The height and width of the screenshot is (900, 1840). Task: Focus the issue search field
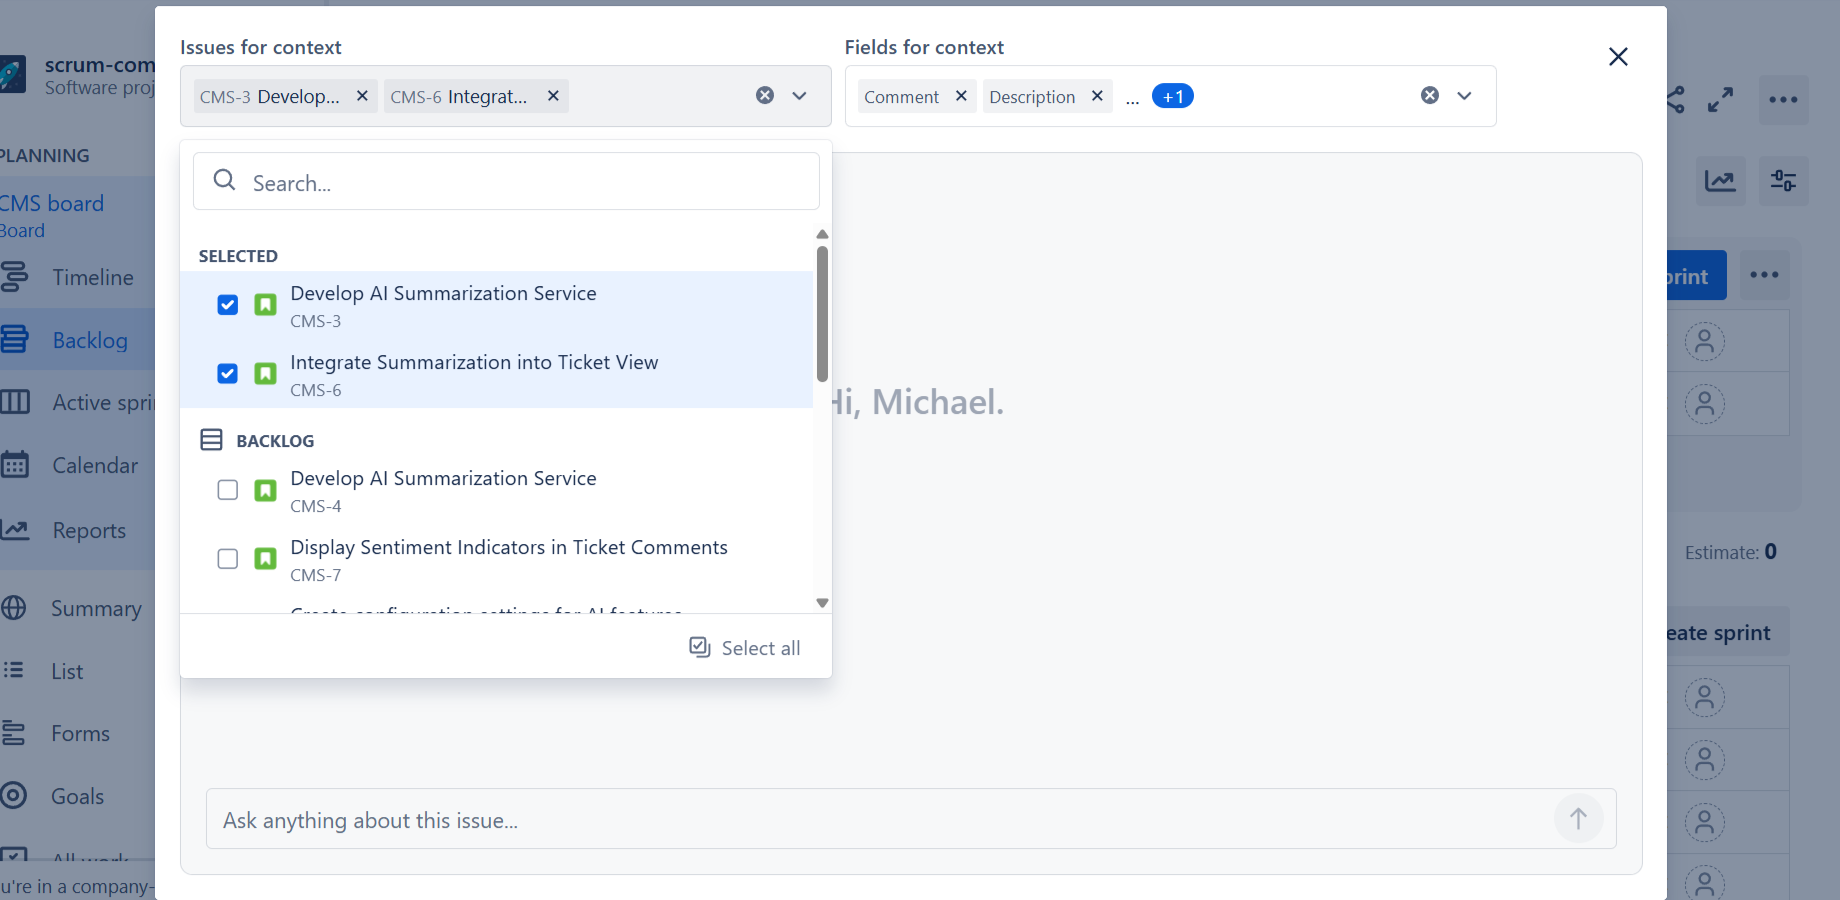520,183
